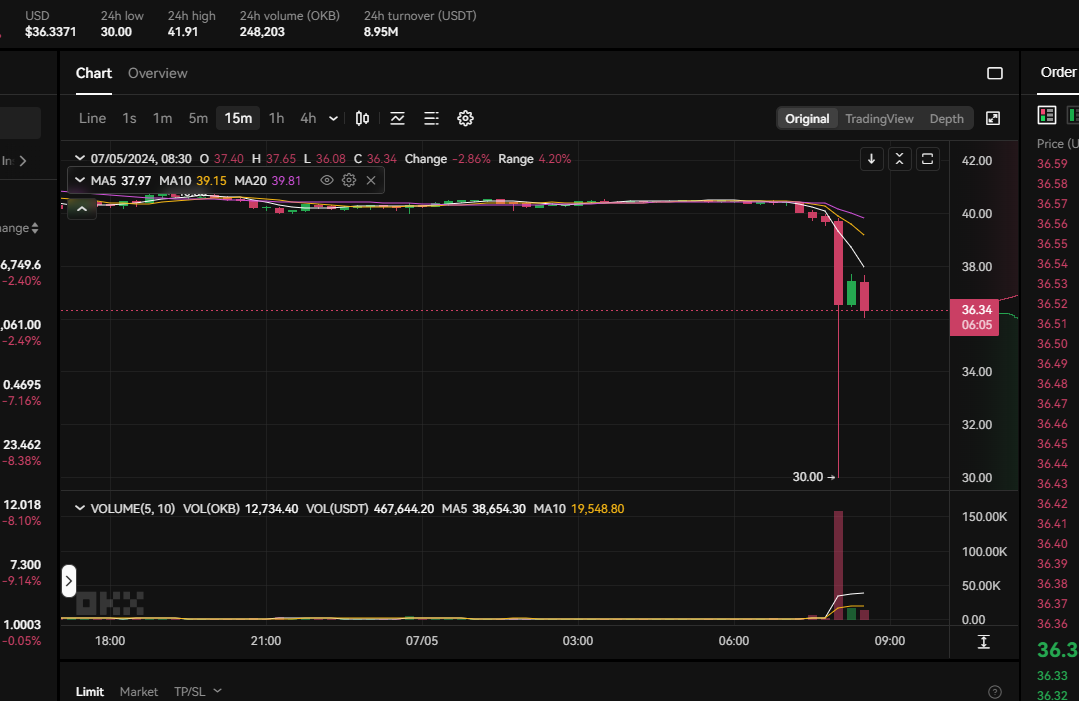Select 1m time interval
Viewport: 1079px width, 701px height.
pyautogui.click(x=162, y=118)
